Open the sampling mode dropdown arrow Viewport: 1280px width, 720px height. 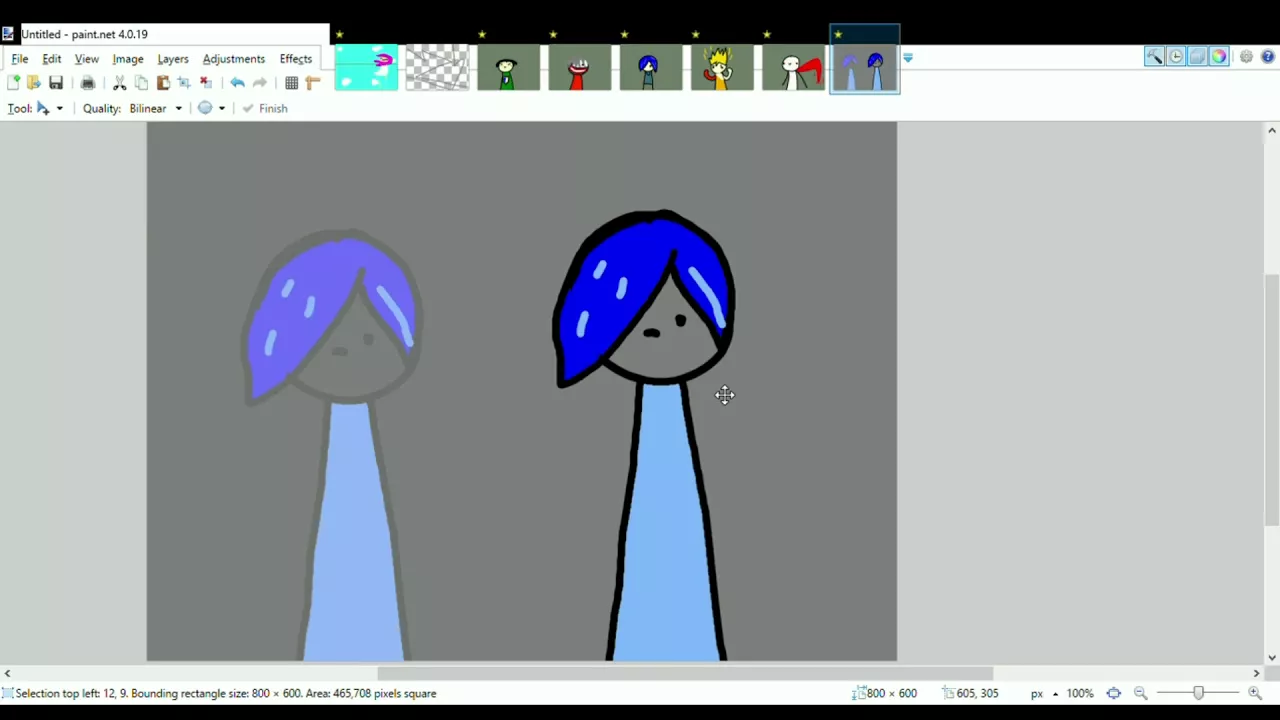(x=221, y=108)
